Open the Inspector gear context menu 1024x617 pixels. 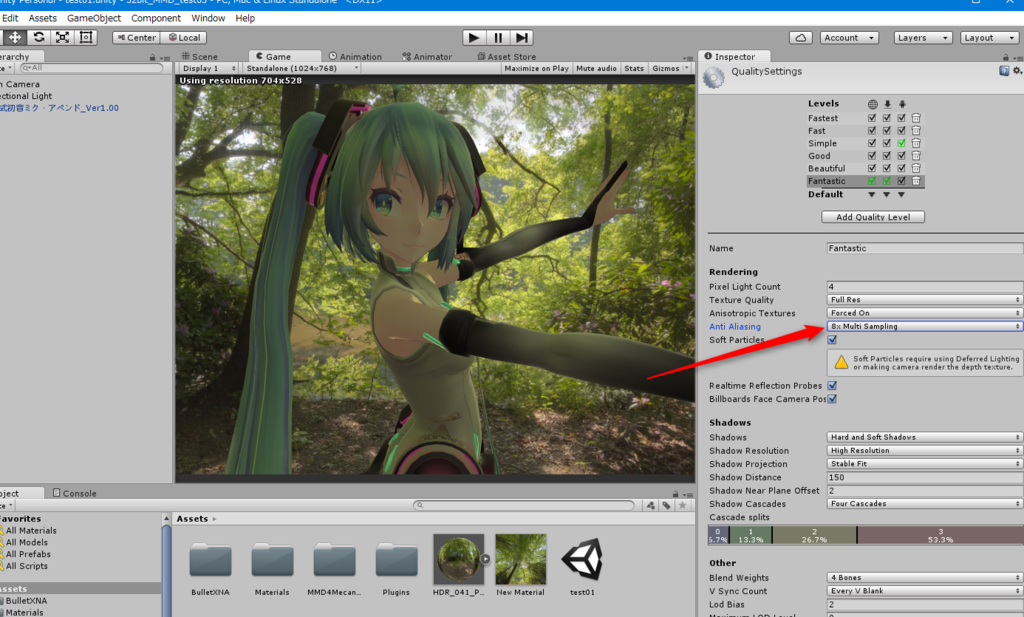point(1017,71)
